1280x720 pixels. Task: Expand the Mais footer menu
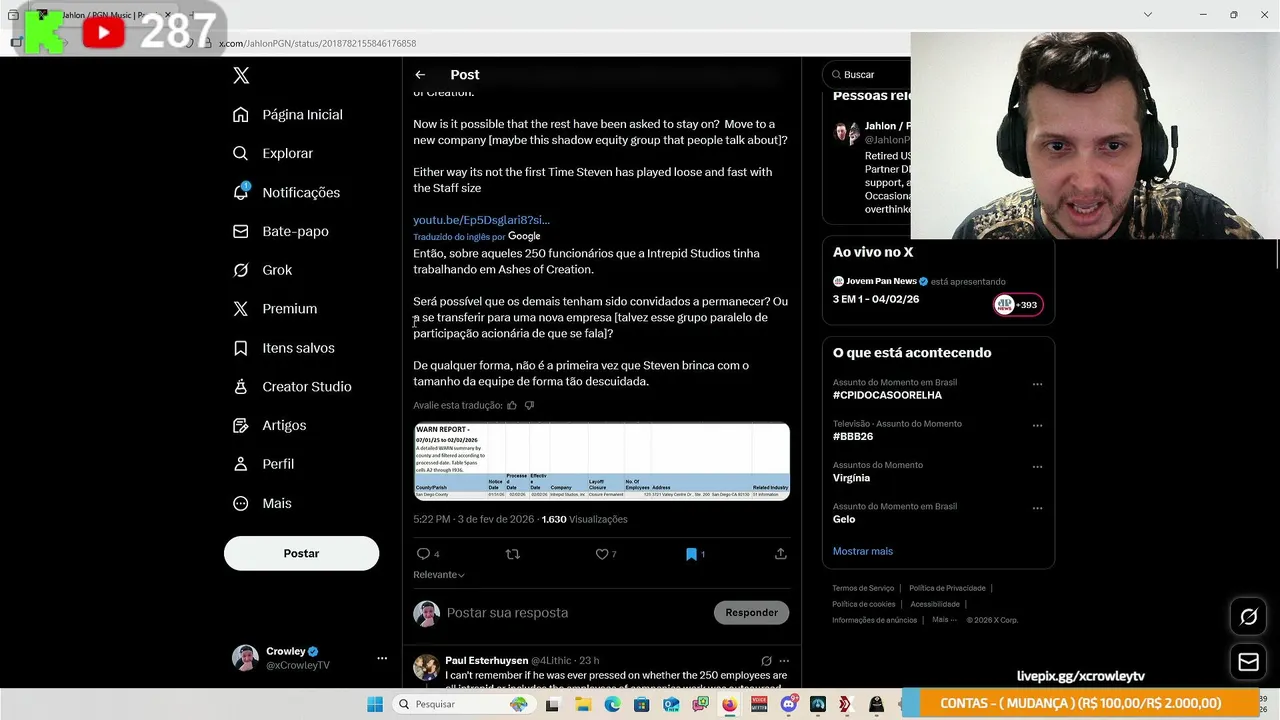click(944, 620)
